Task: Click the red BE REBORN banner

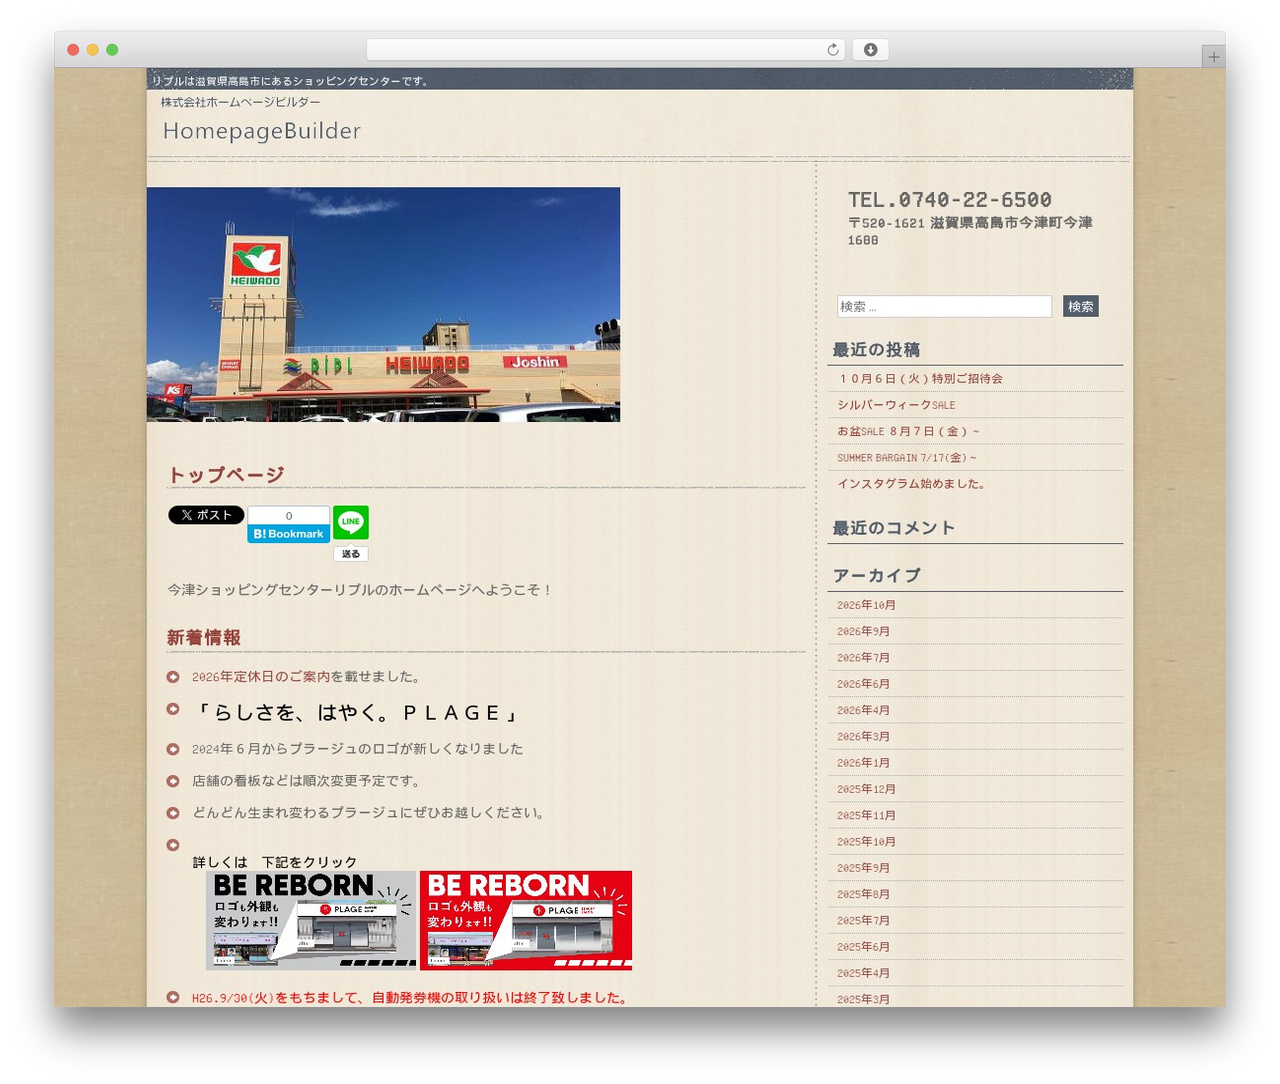Action: click(x=526, y=920)
